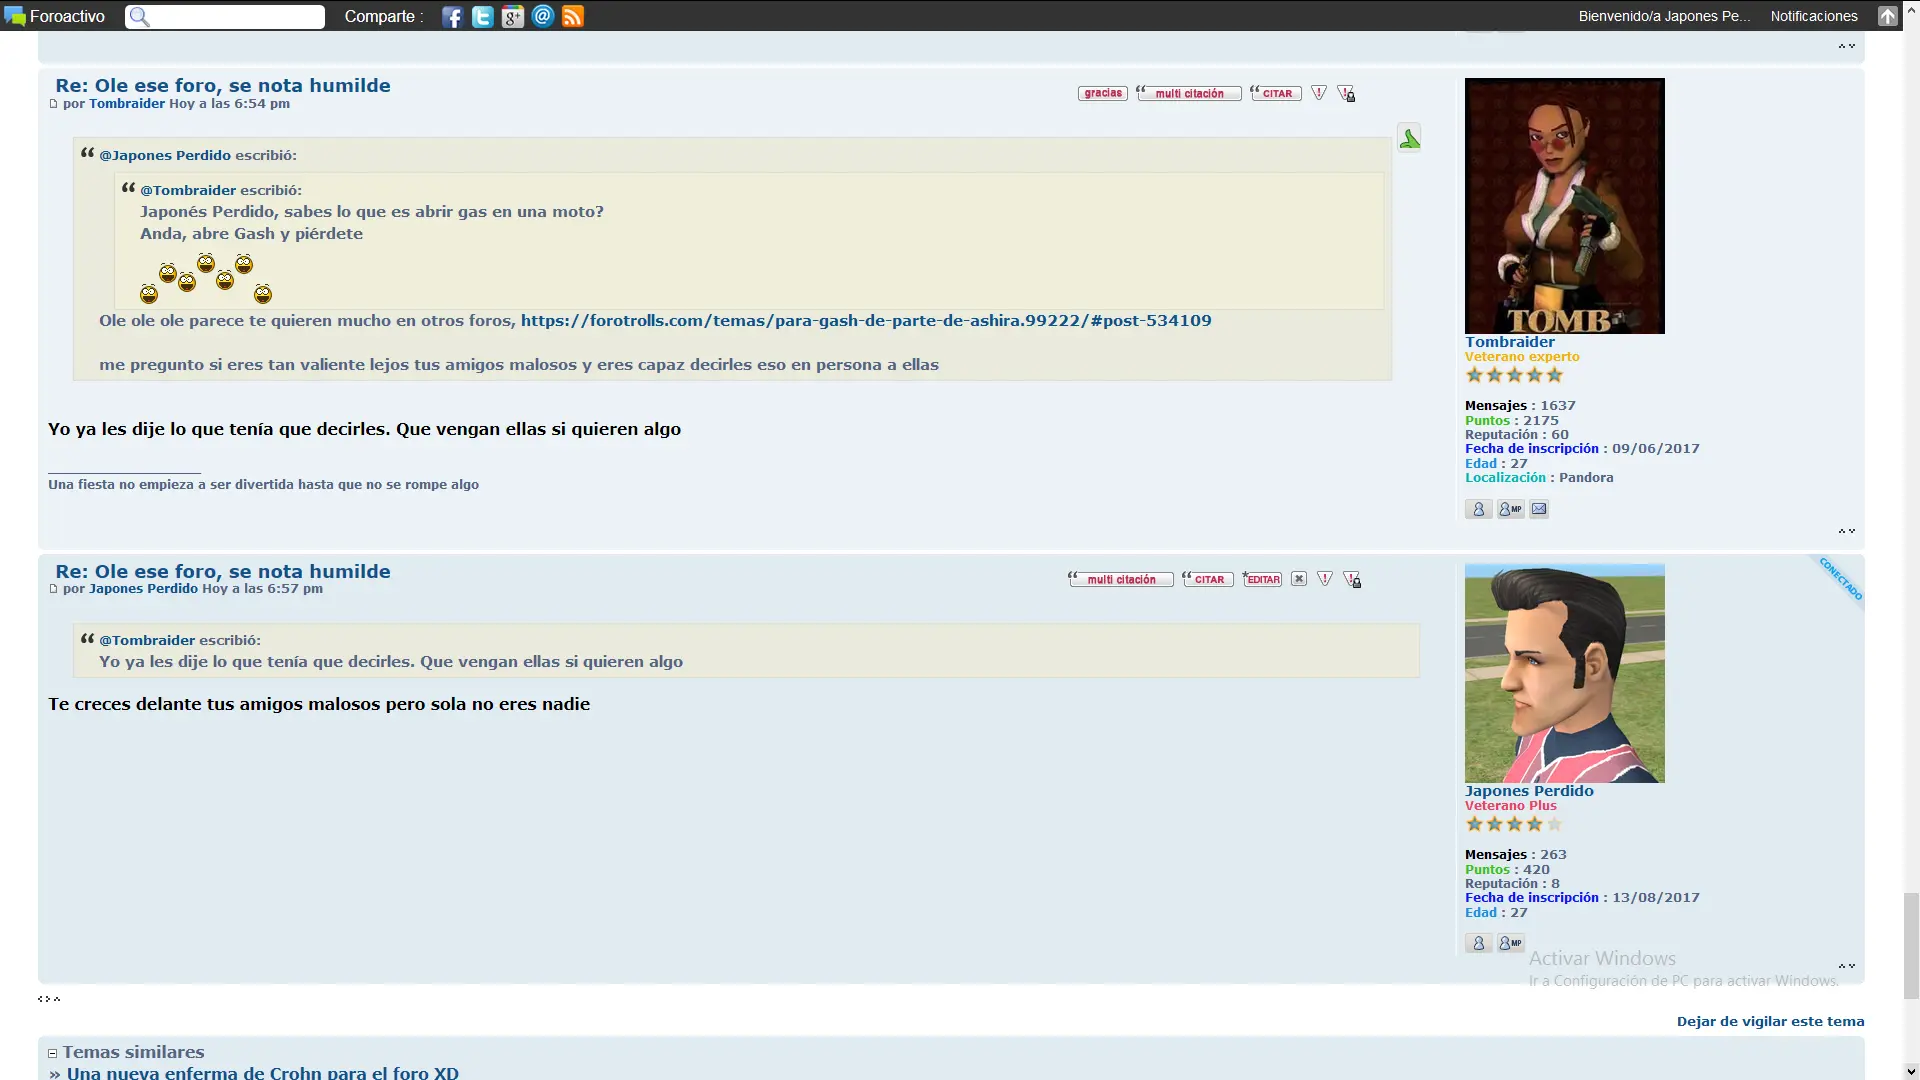
Task: Click the Foroactivo logo icon
Action: coord(14,16)
